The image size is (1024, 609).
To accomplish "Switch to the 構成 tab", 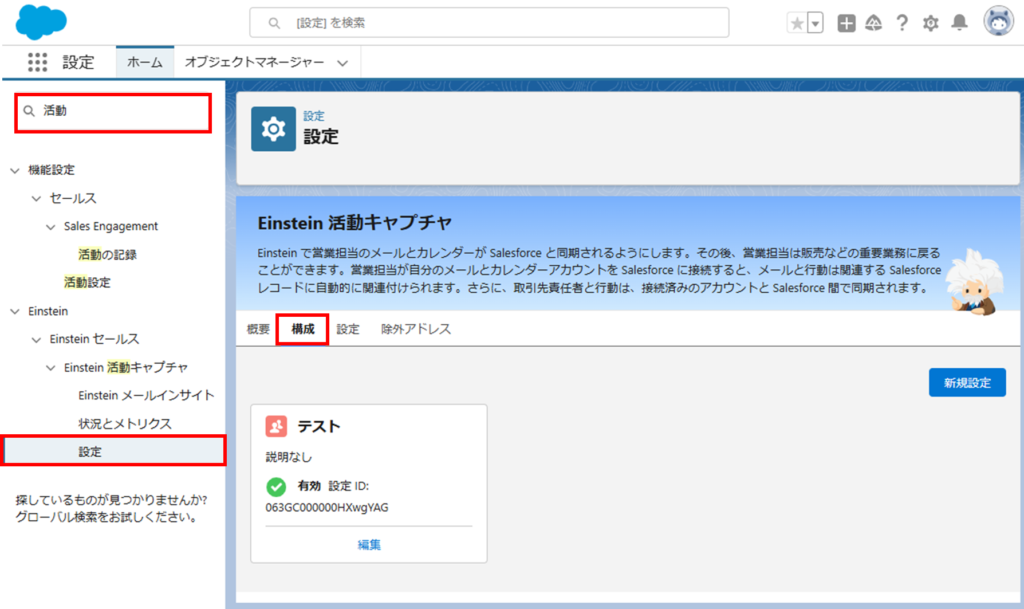I will pos(302,329).
